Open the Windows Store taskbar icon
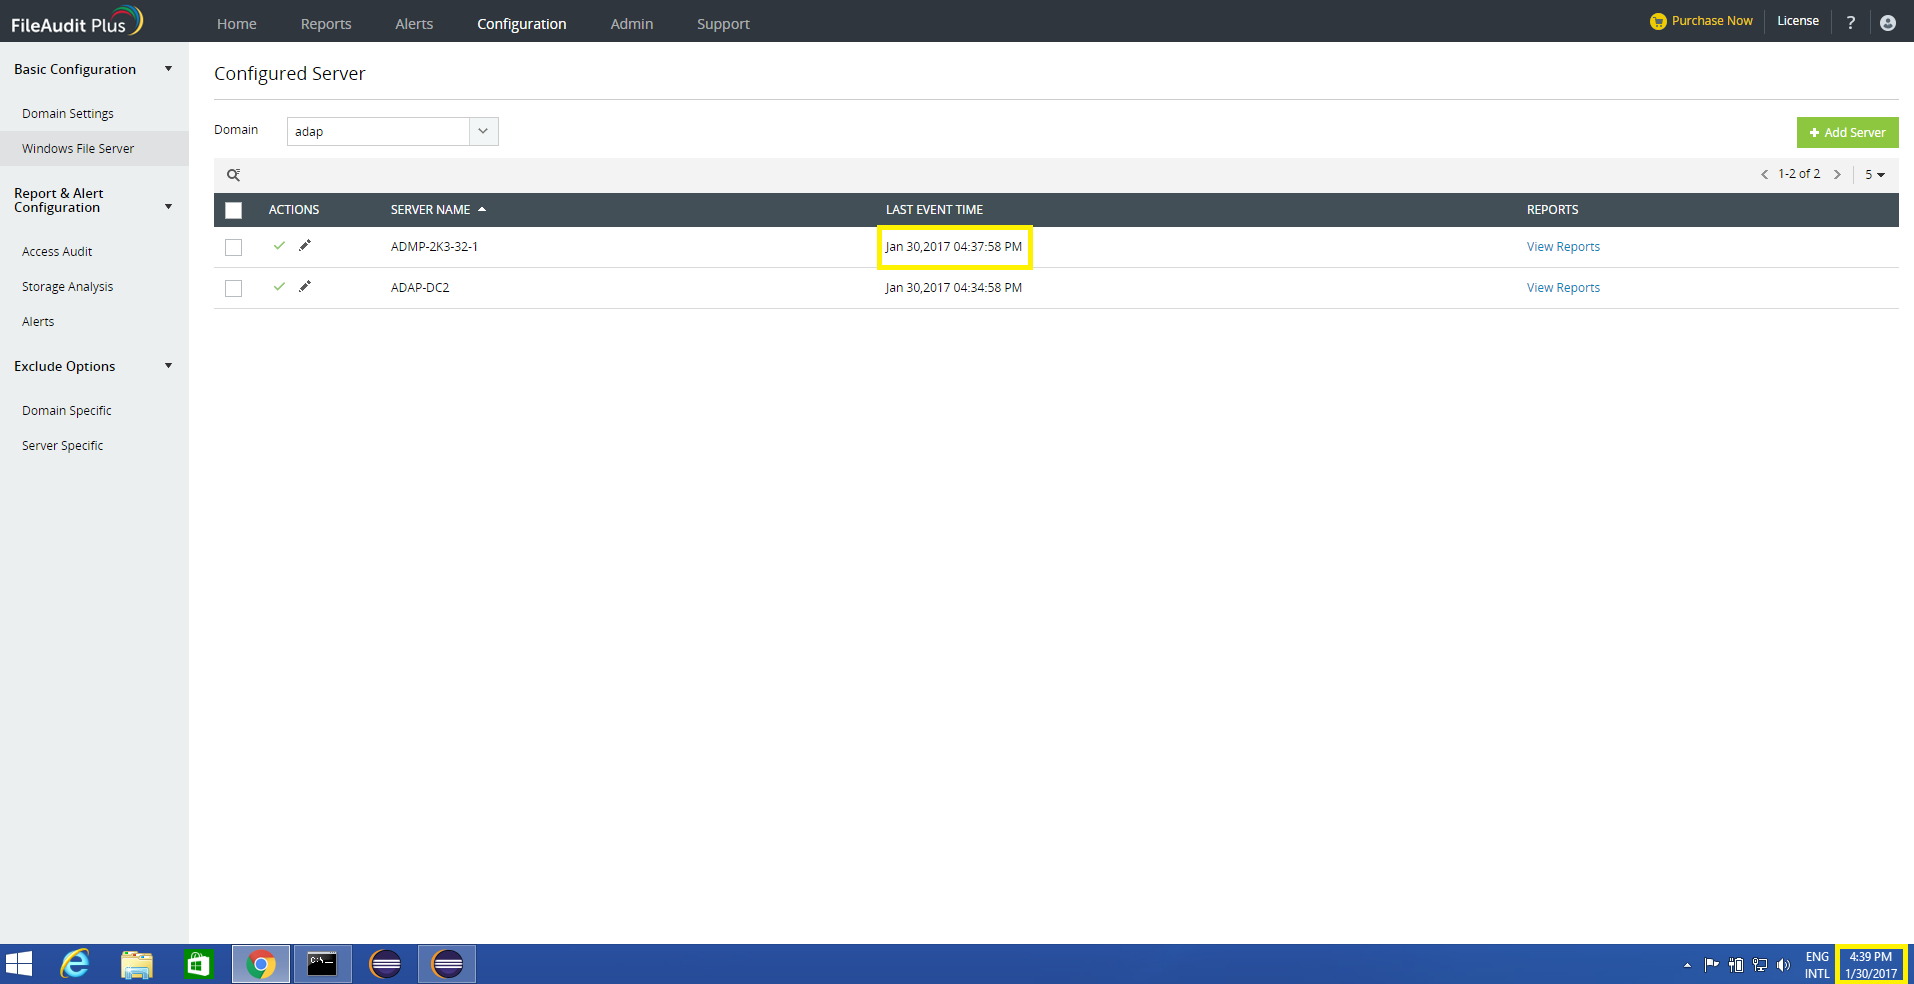The image size is (1914, 984). [x=198, y=964]
